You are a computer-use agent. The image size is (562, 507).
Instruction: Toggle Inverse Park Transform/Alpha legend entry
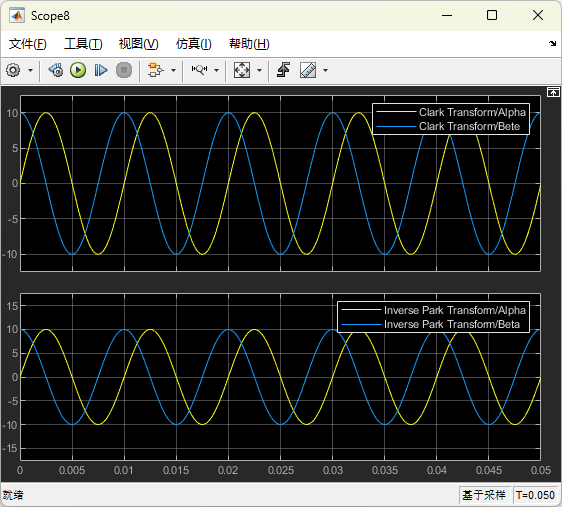[454, 310]
